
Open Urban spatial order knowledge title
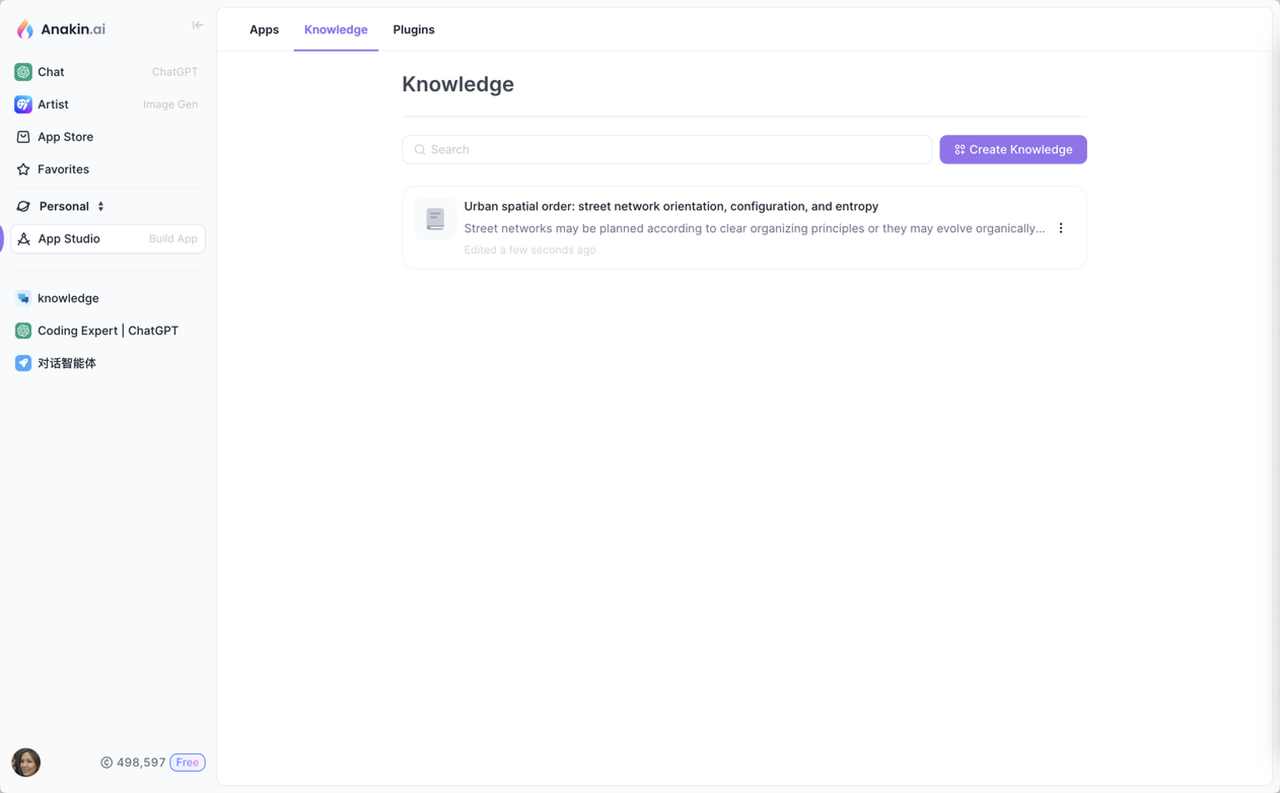click(671, 206)
